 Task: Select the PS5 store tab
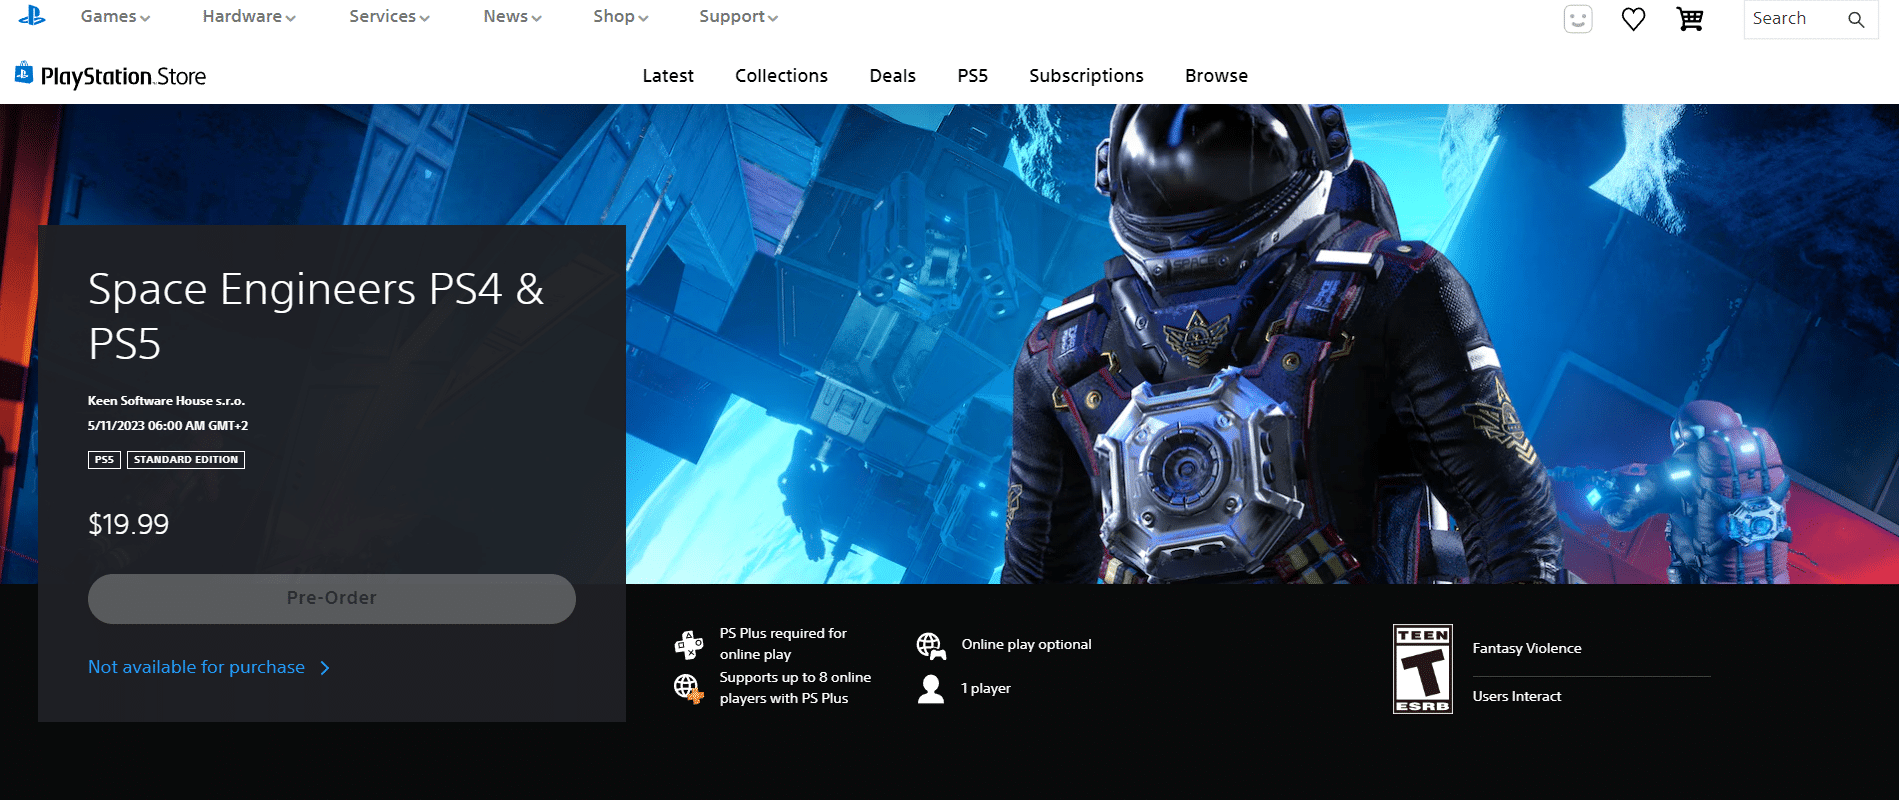(x=972, y=76)
